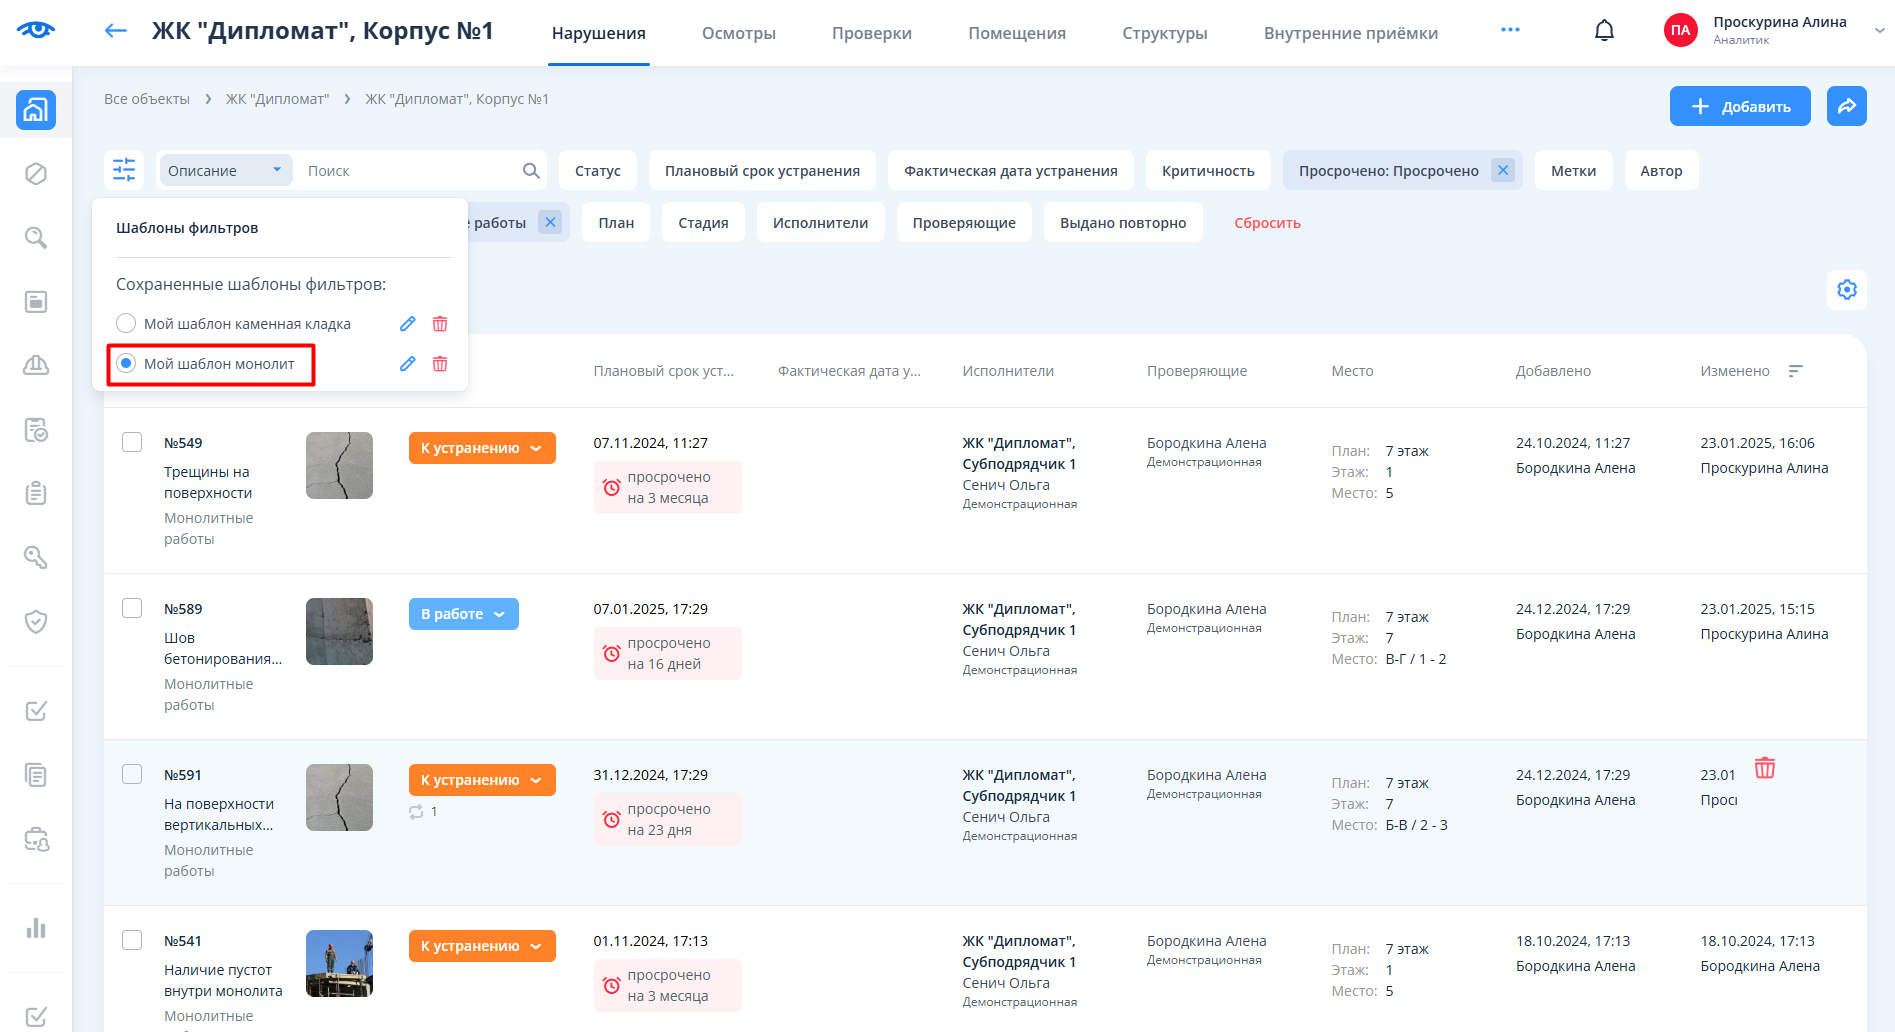Screen dimensions: 1895x1032
Task: Tick the checkbox for violation №589
Action: [x=132, y=608]
